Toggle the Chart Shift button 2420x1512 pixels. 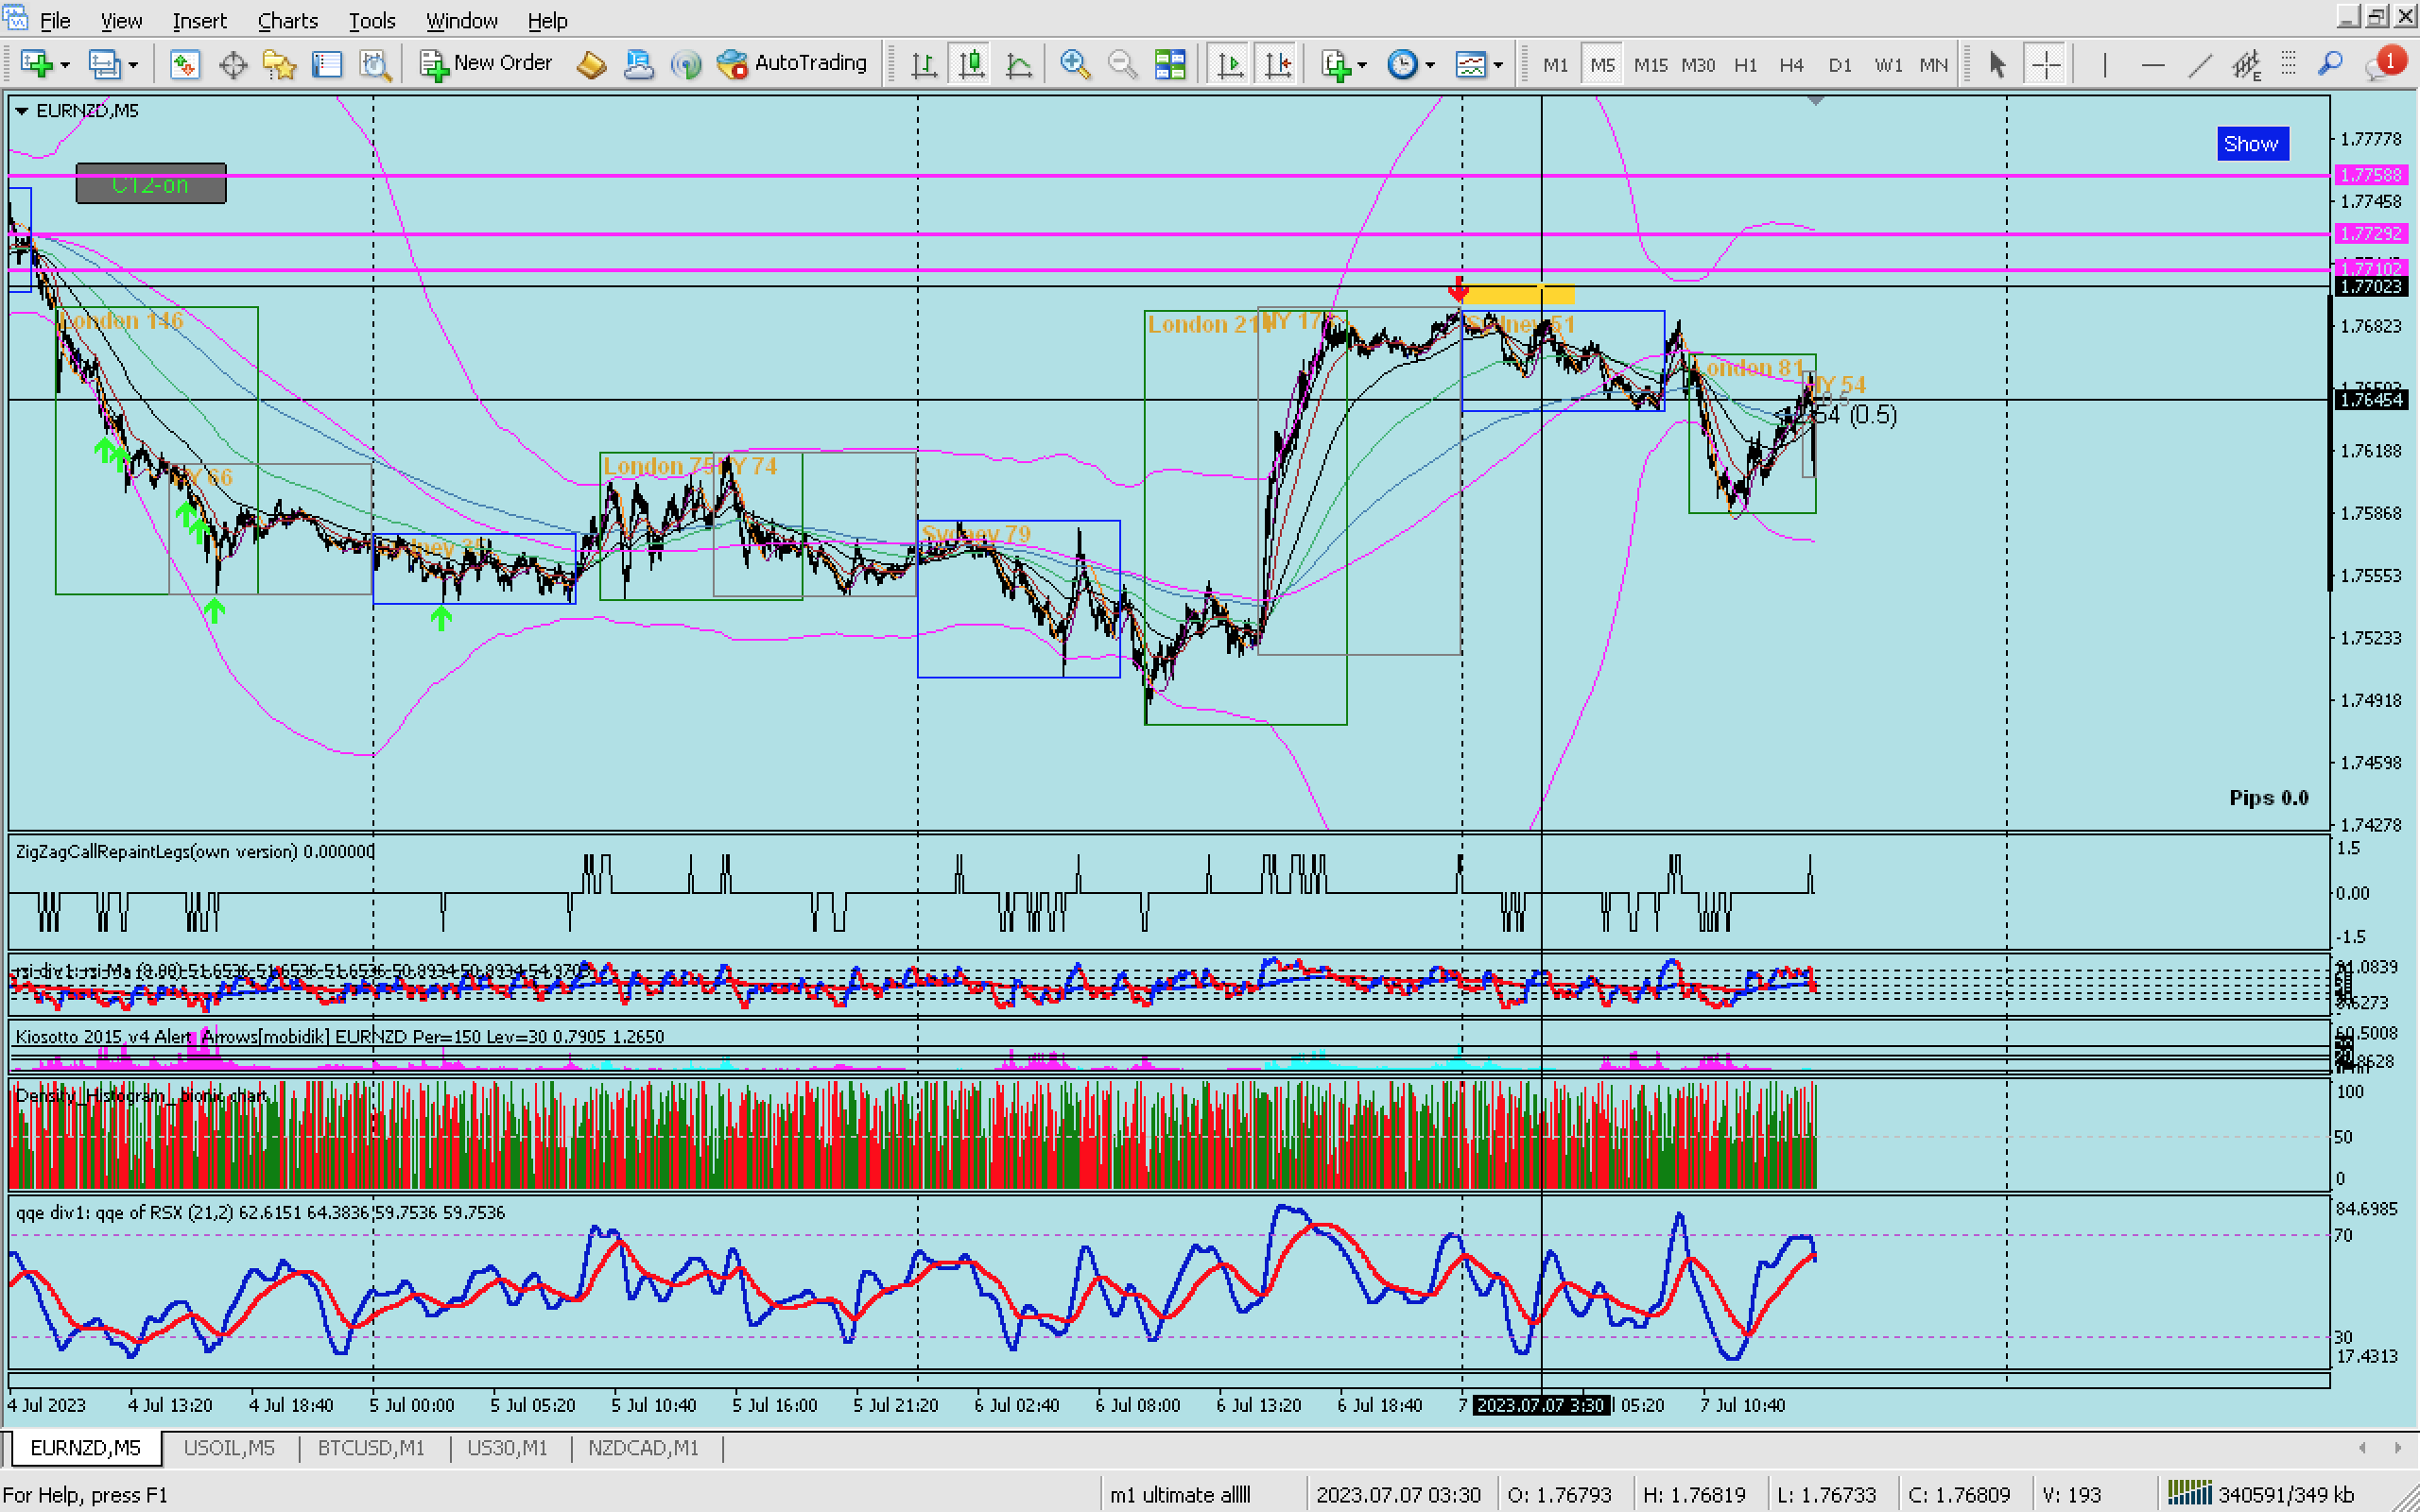point(1278,65)
